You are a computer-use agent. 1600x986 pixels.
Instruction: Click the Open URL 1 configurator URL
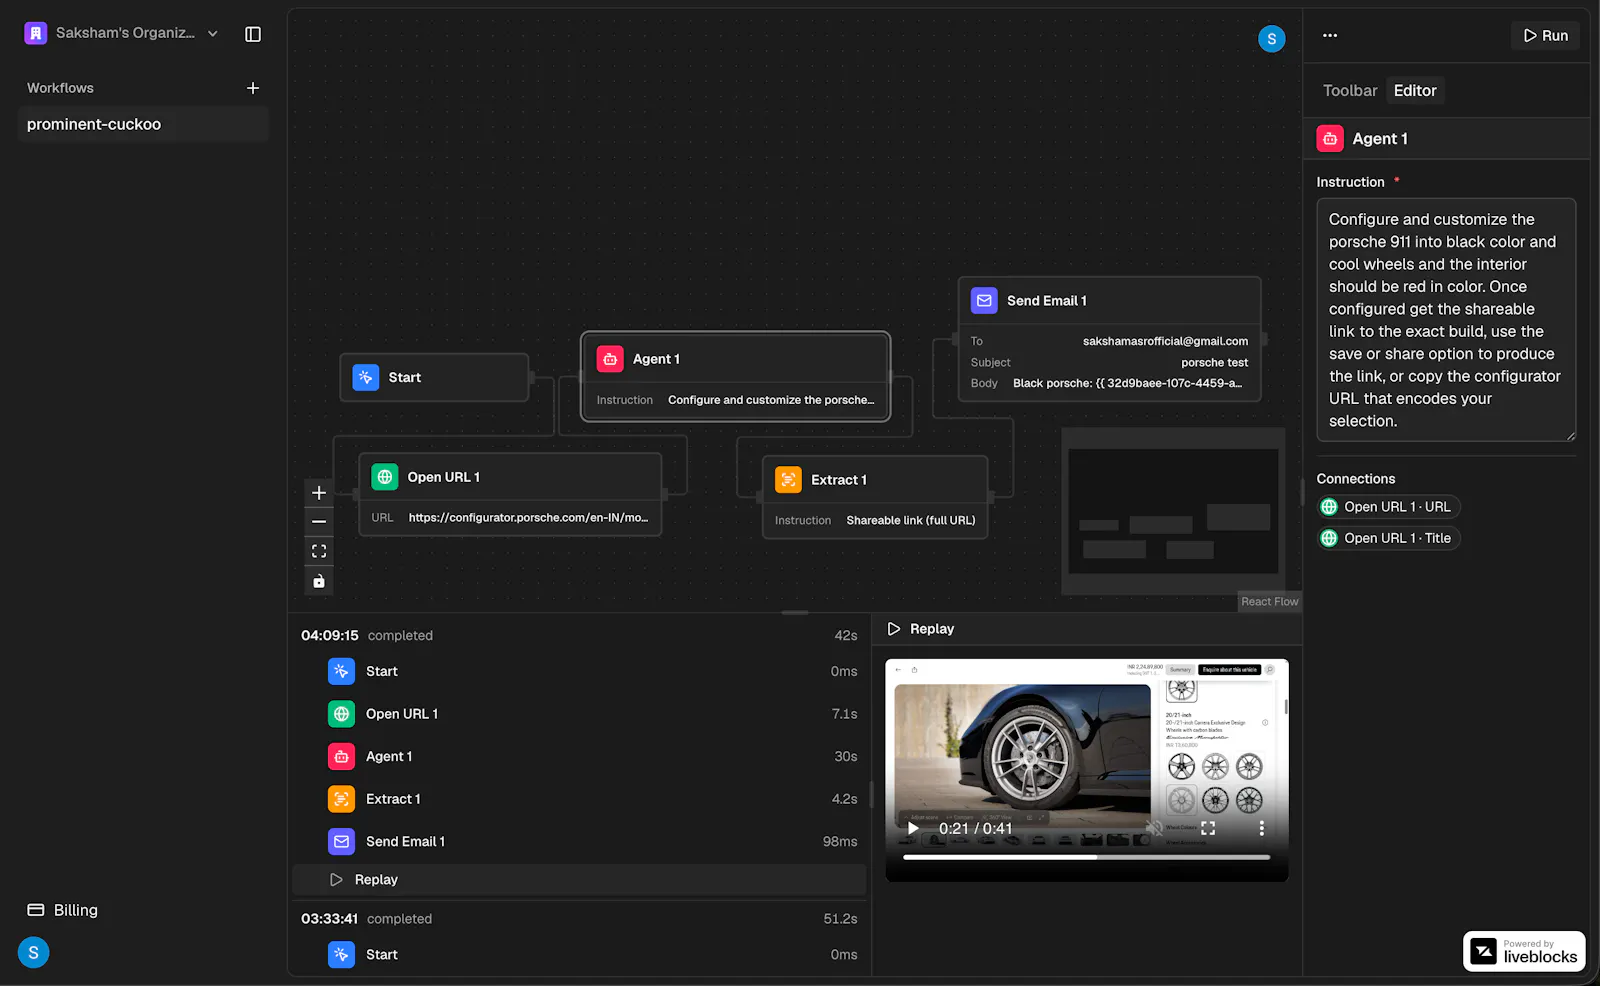coord(528,518)
